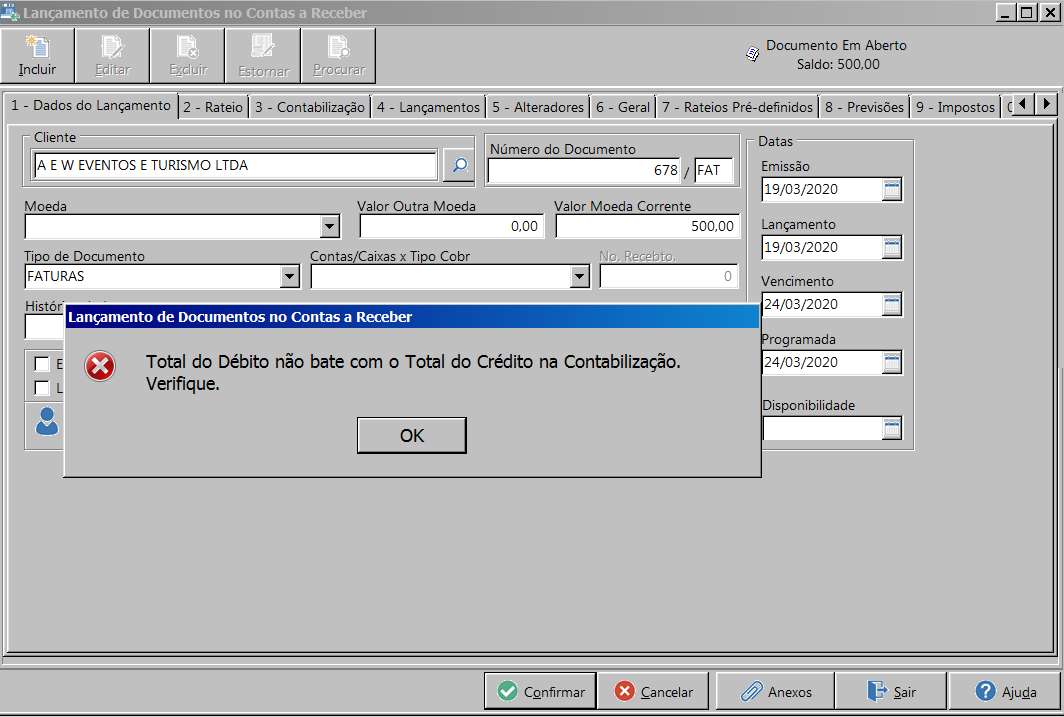
Task: Click the application icon in title bar
Action: (x=10, y=12)
